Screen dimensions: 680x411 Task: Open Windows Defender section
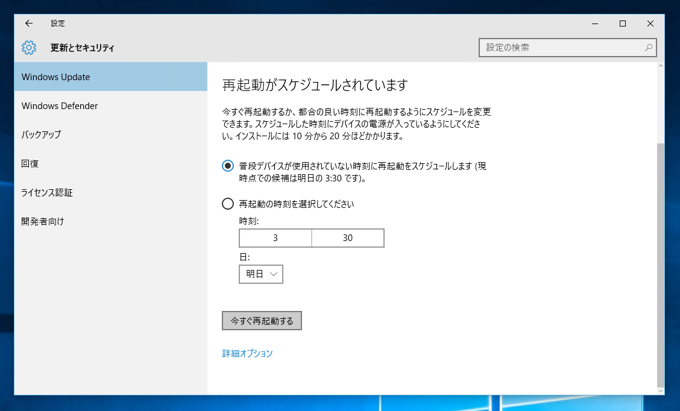[111, 106]
